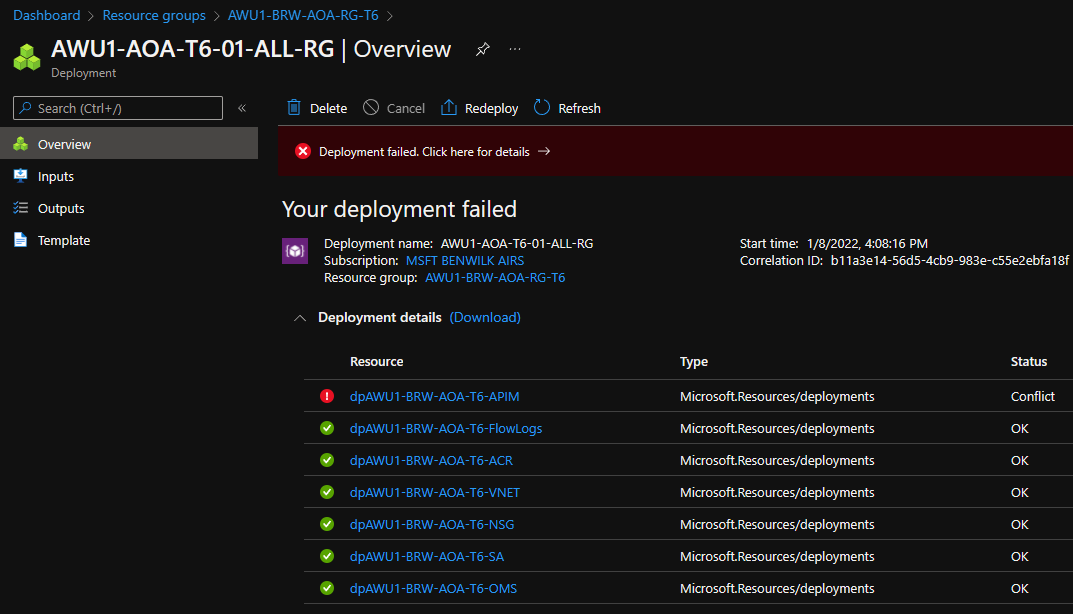The height and width of the screenshot is (614, 1073).
Task: Click the OK status in OMS row
Action: tap(1020, 589)
